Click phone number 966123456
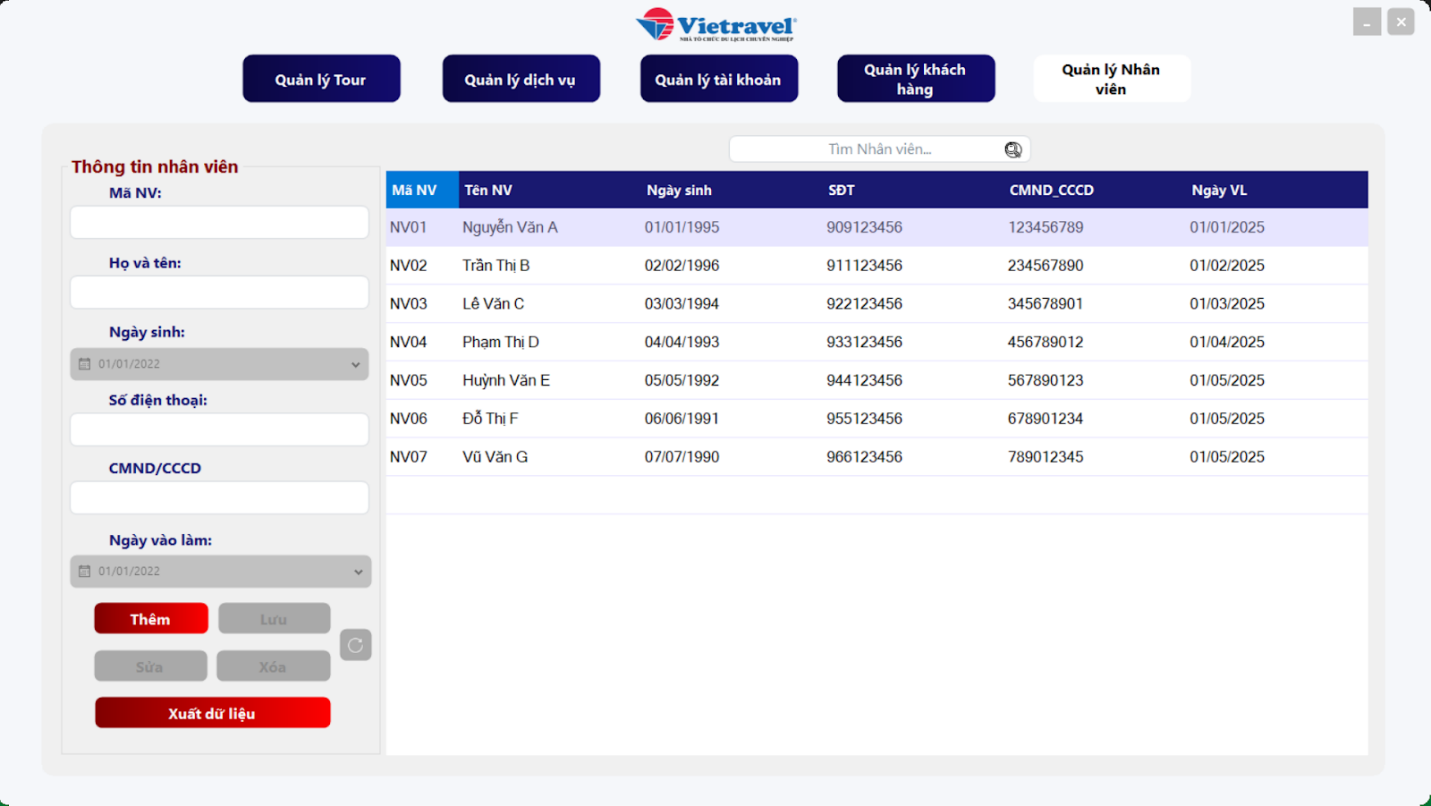Image resolution: width=1431 pixels, height=806 pixels. (x=864, y=457)
